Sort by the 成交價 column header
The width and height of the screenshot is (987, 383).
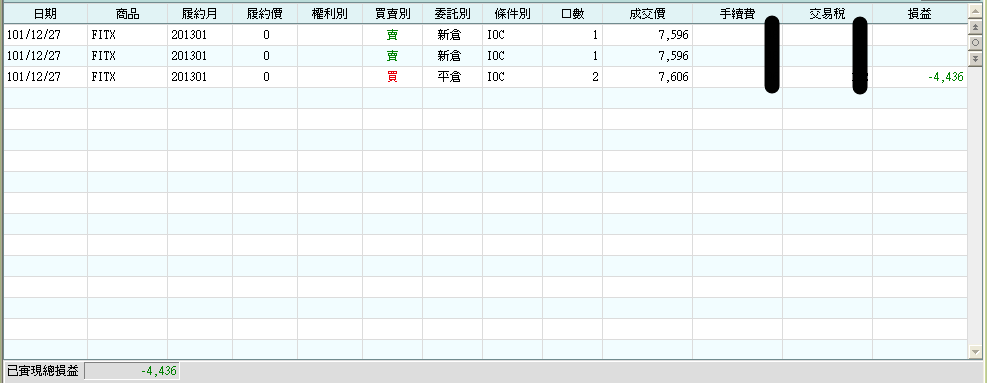click(x=647, y=14)
